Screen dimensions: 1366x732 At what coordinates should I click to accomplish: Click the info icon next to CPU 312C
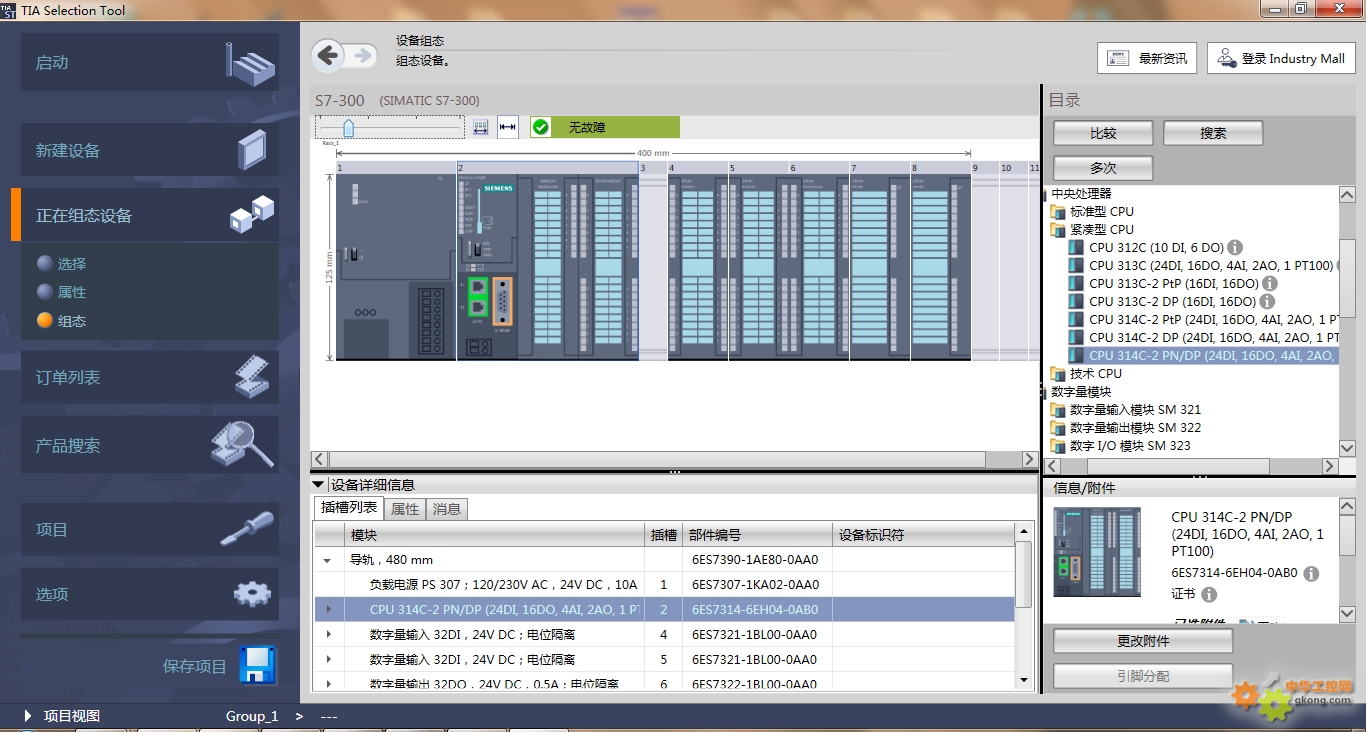pos(1235,247)
